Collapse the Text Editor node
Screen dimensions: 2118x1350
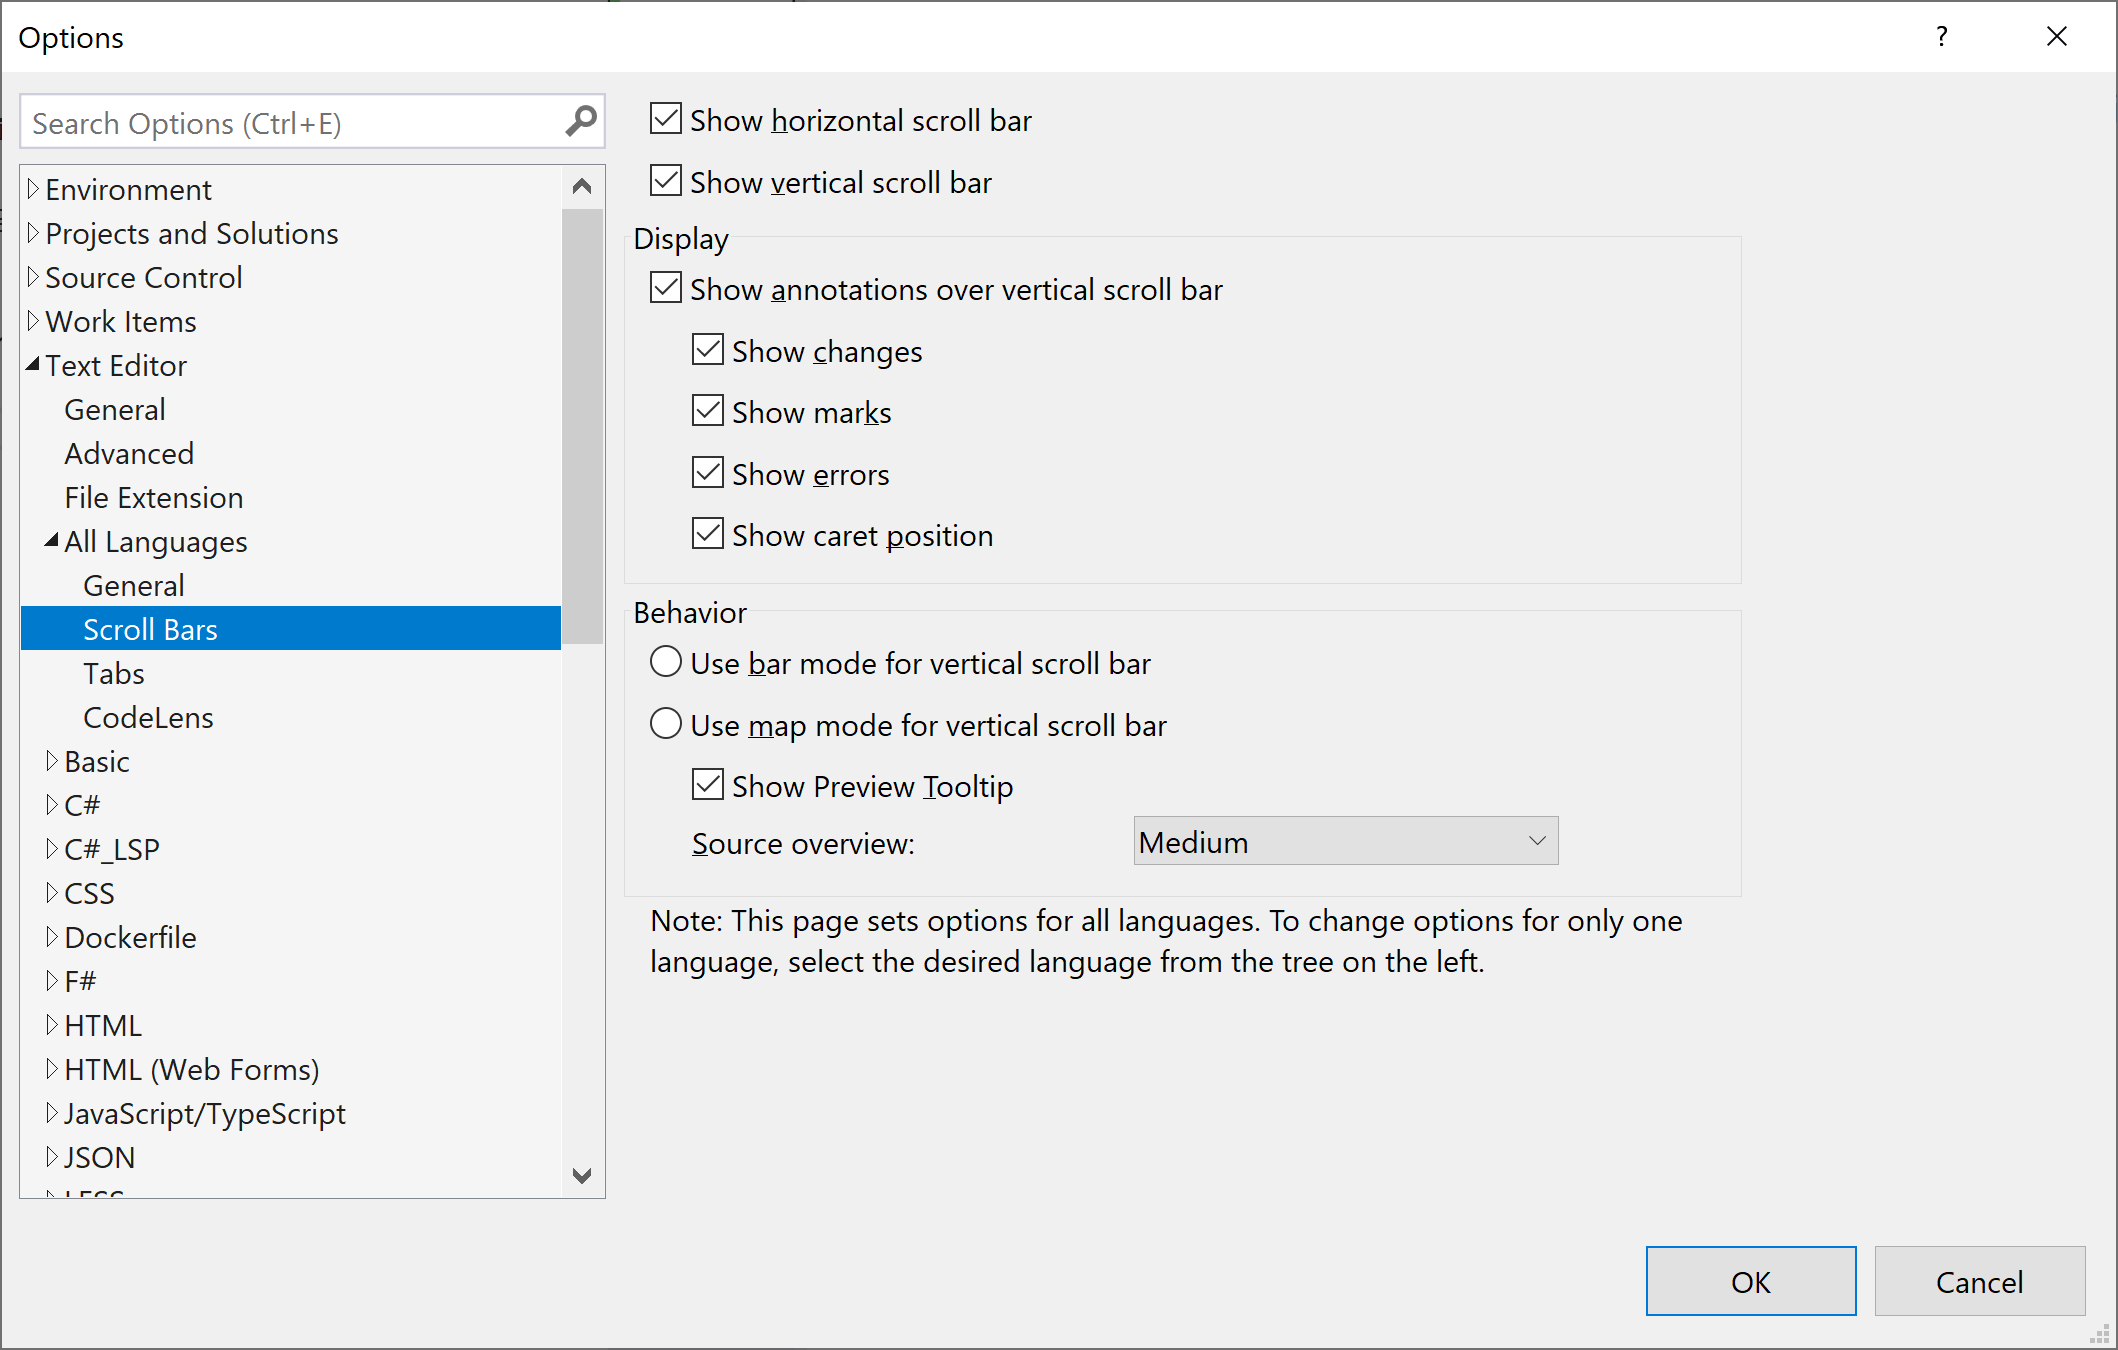coord(33,365)
